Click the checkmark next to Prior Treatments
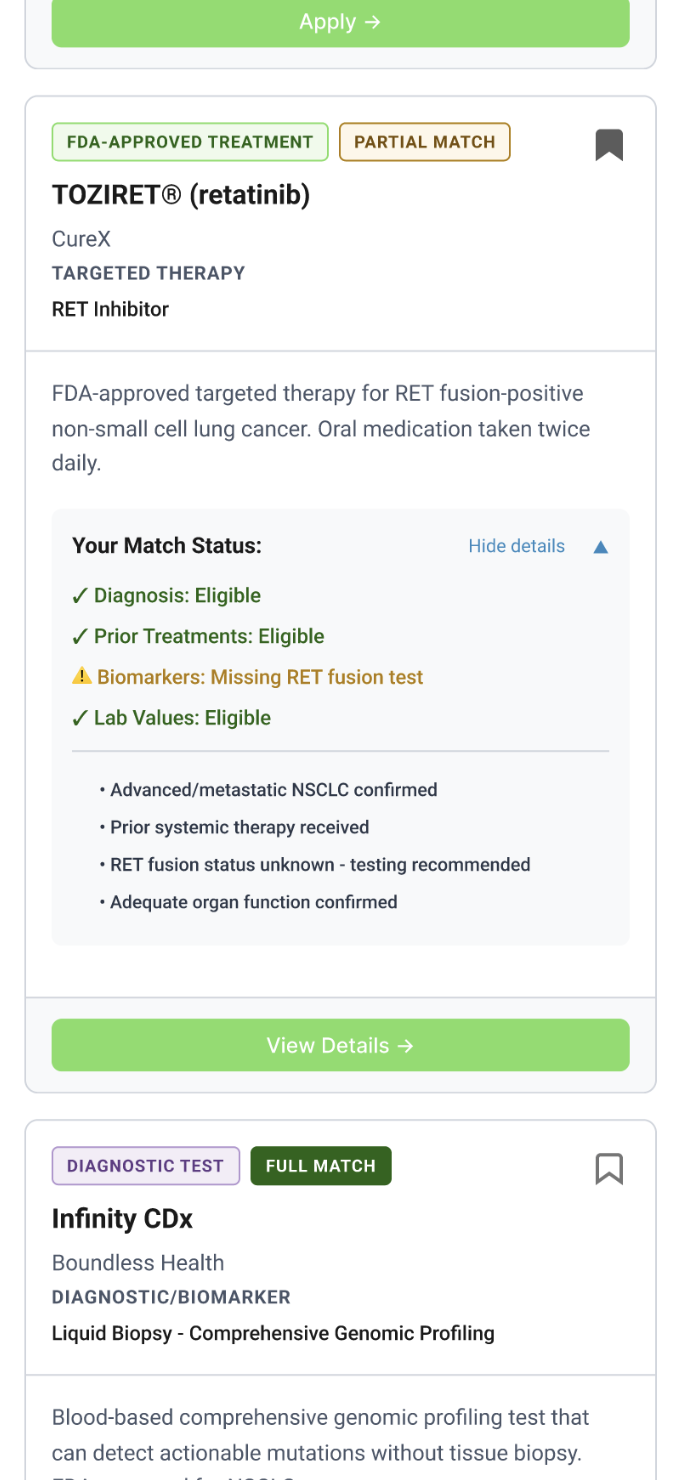 point(80,637)
